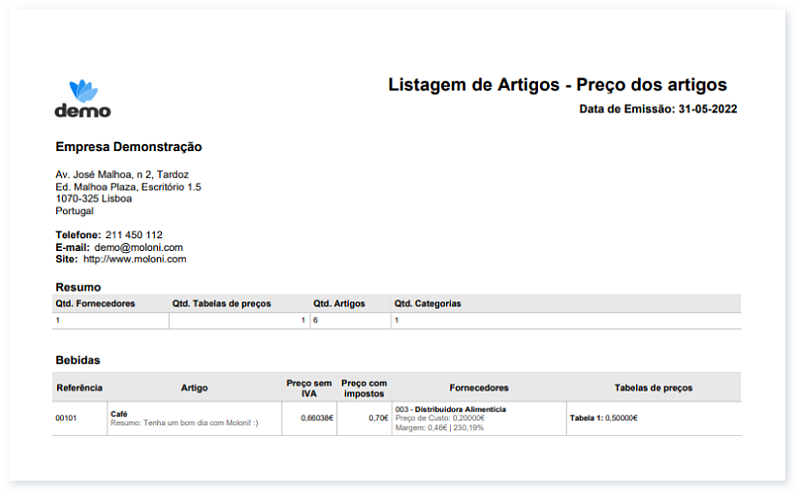Click the Referência column header
This screenshot has width=800, height=496.
click(x=79, y=387)
